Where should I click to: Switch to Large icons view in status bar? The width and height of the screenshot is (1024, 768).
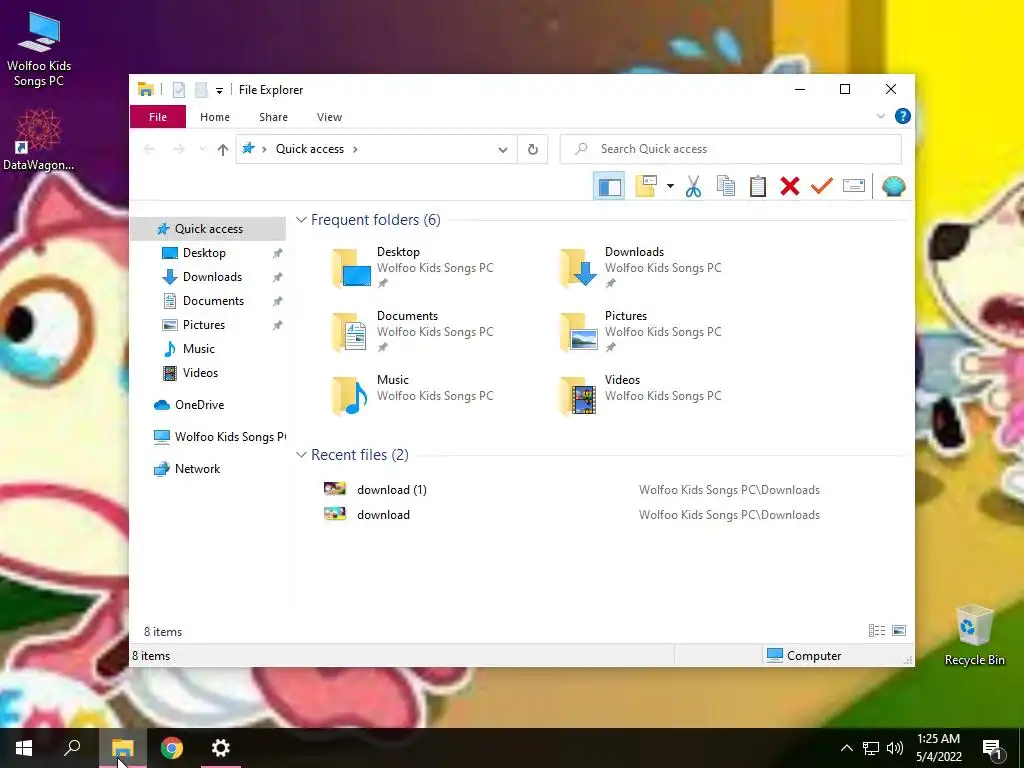(899, 631)
